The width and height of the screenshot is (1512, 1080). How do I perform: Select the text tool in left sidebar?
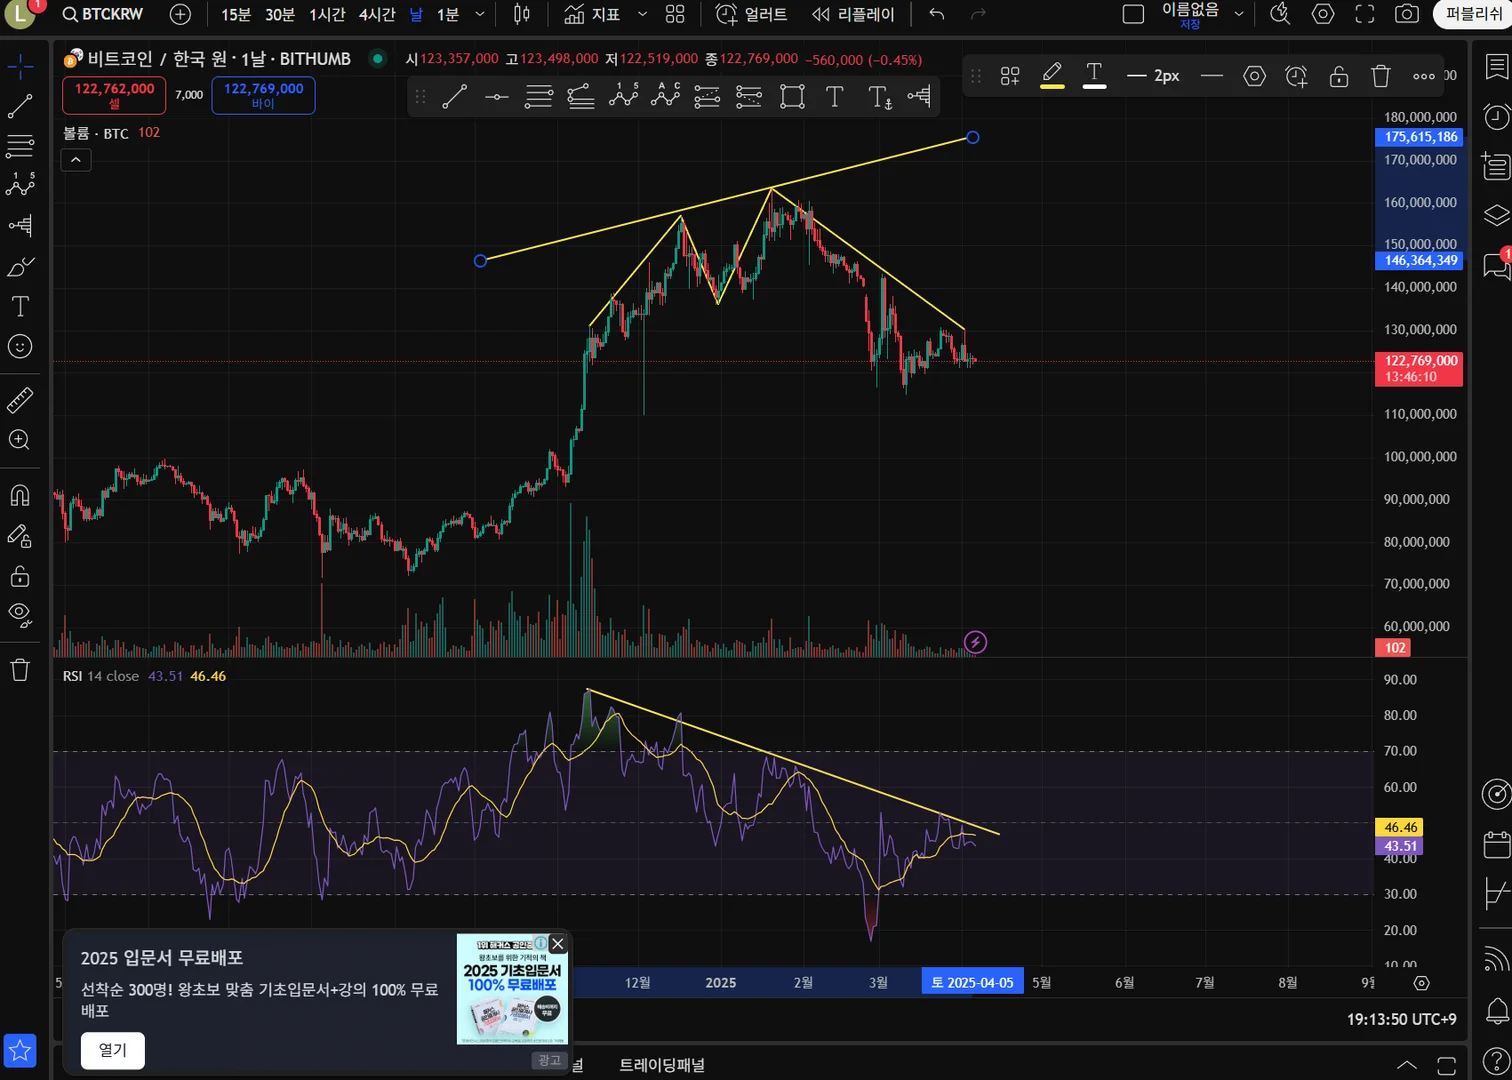coord(20,306)
